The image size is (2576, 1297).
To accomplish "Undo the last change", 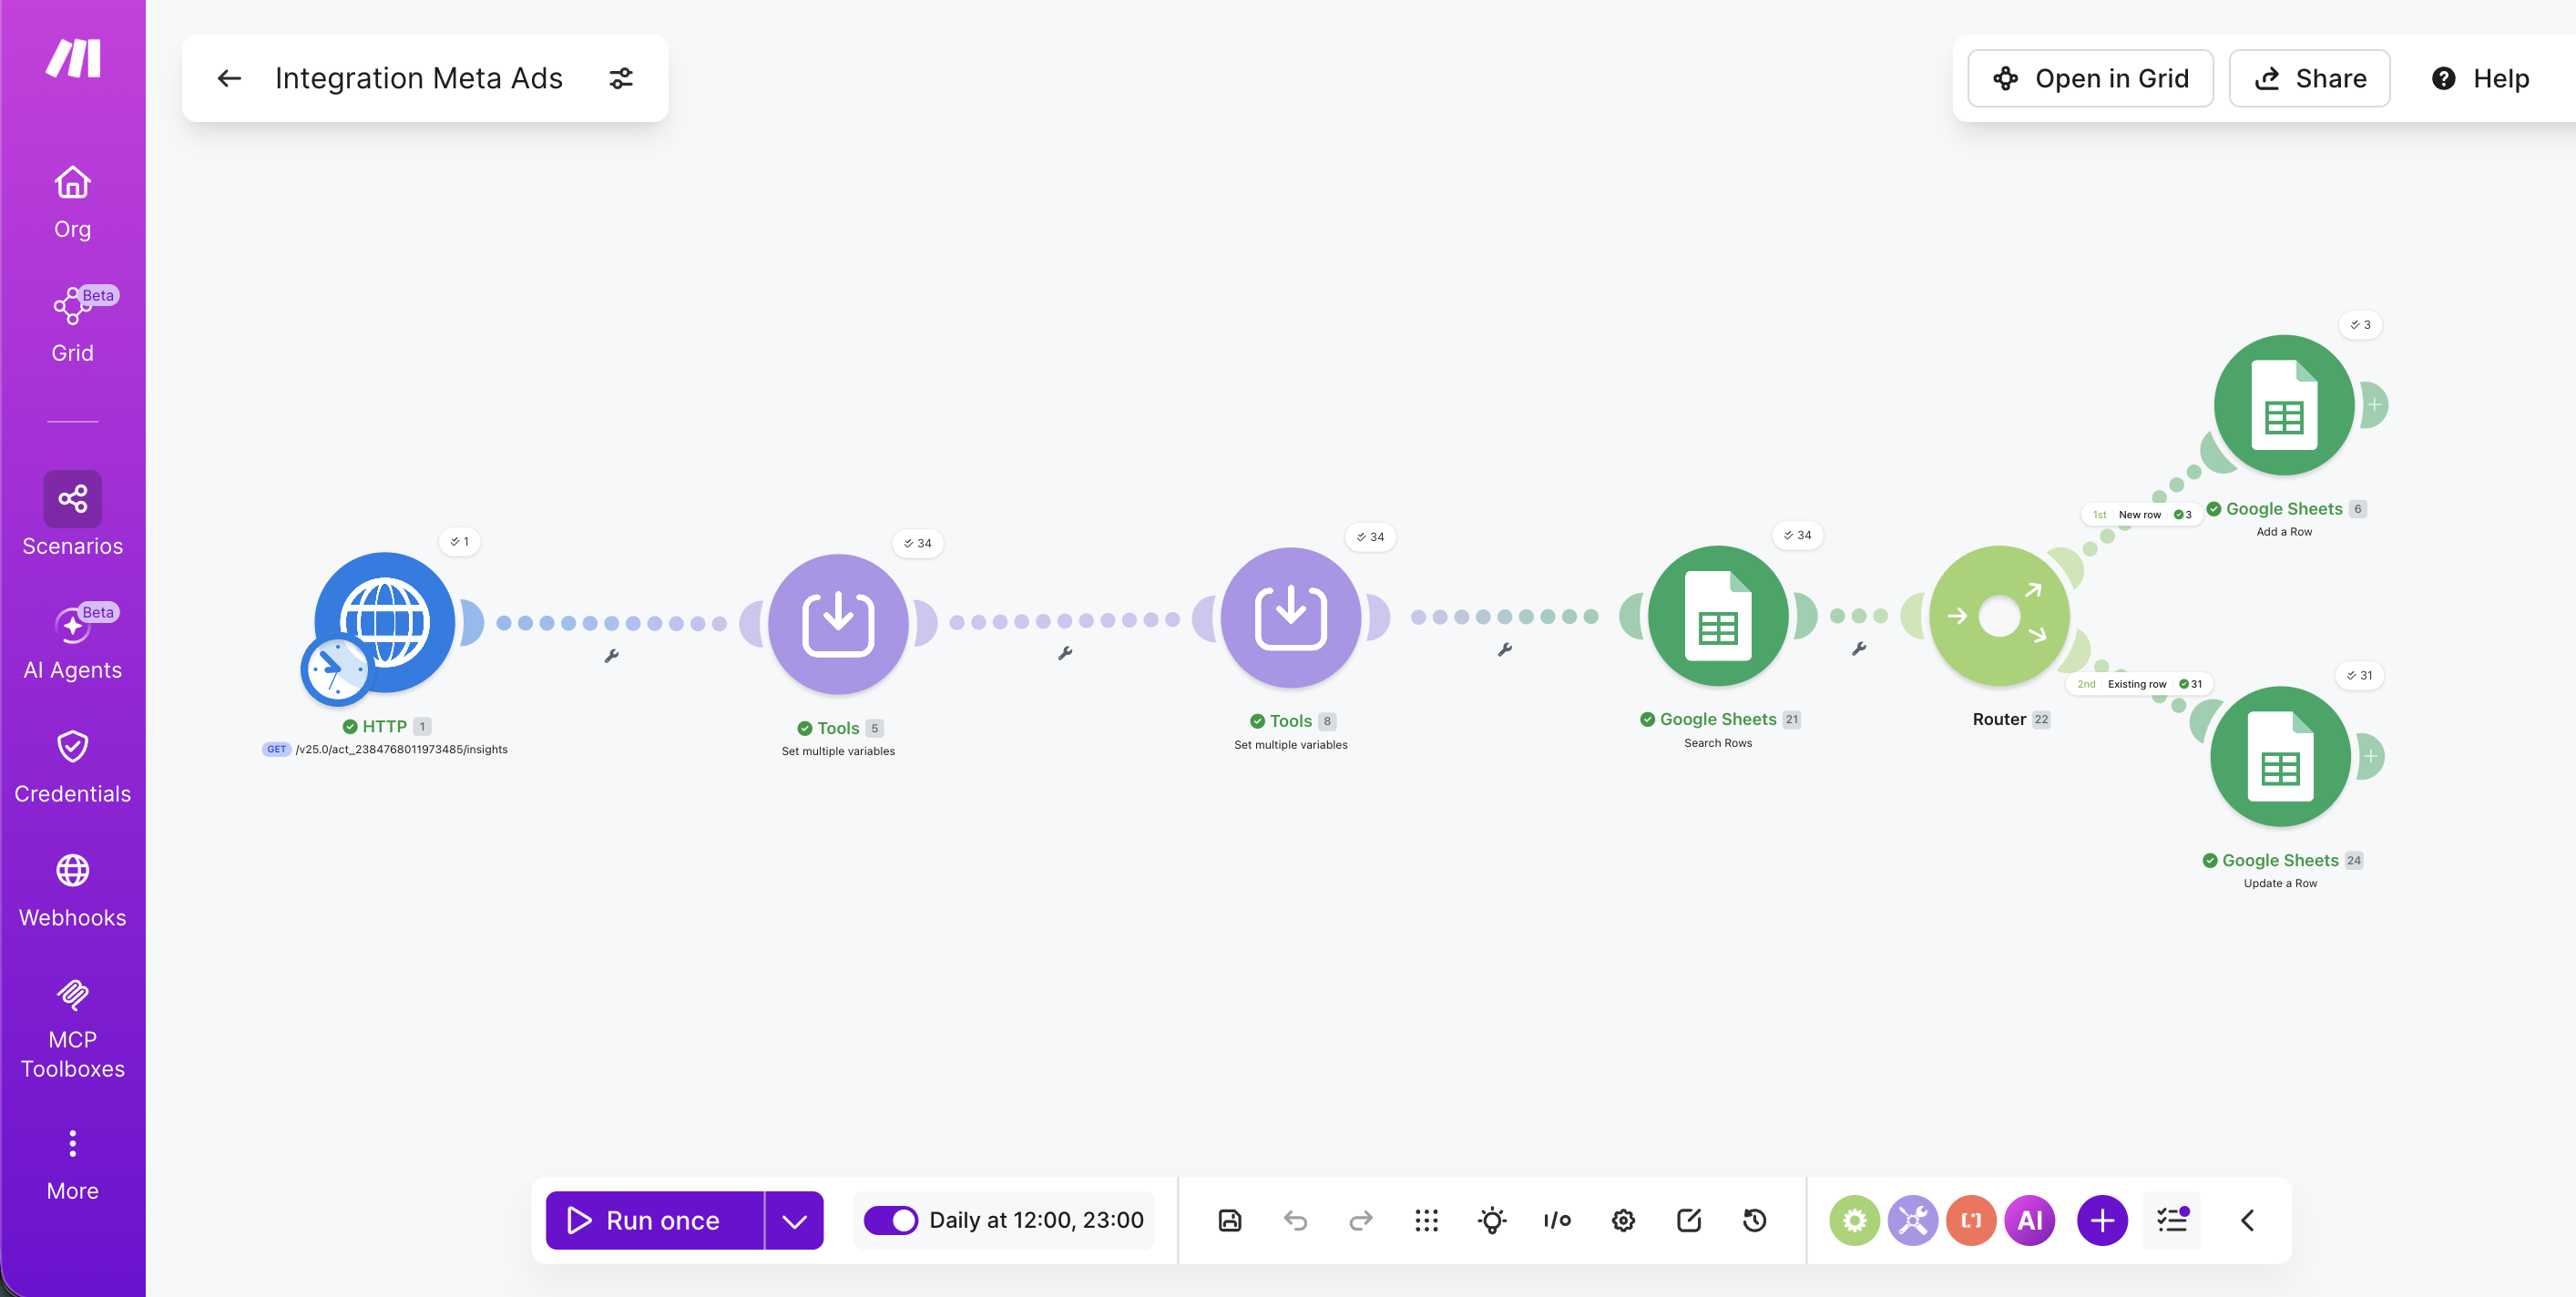I will [x=1295, y=1219].
